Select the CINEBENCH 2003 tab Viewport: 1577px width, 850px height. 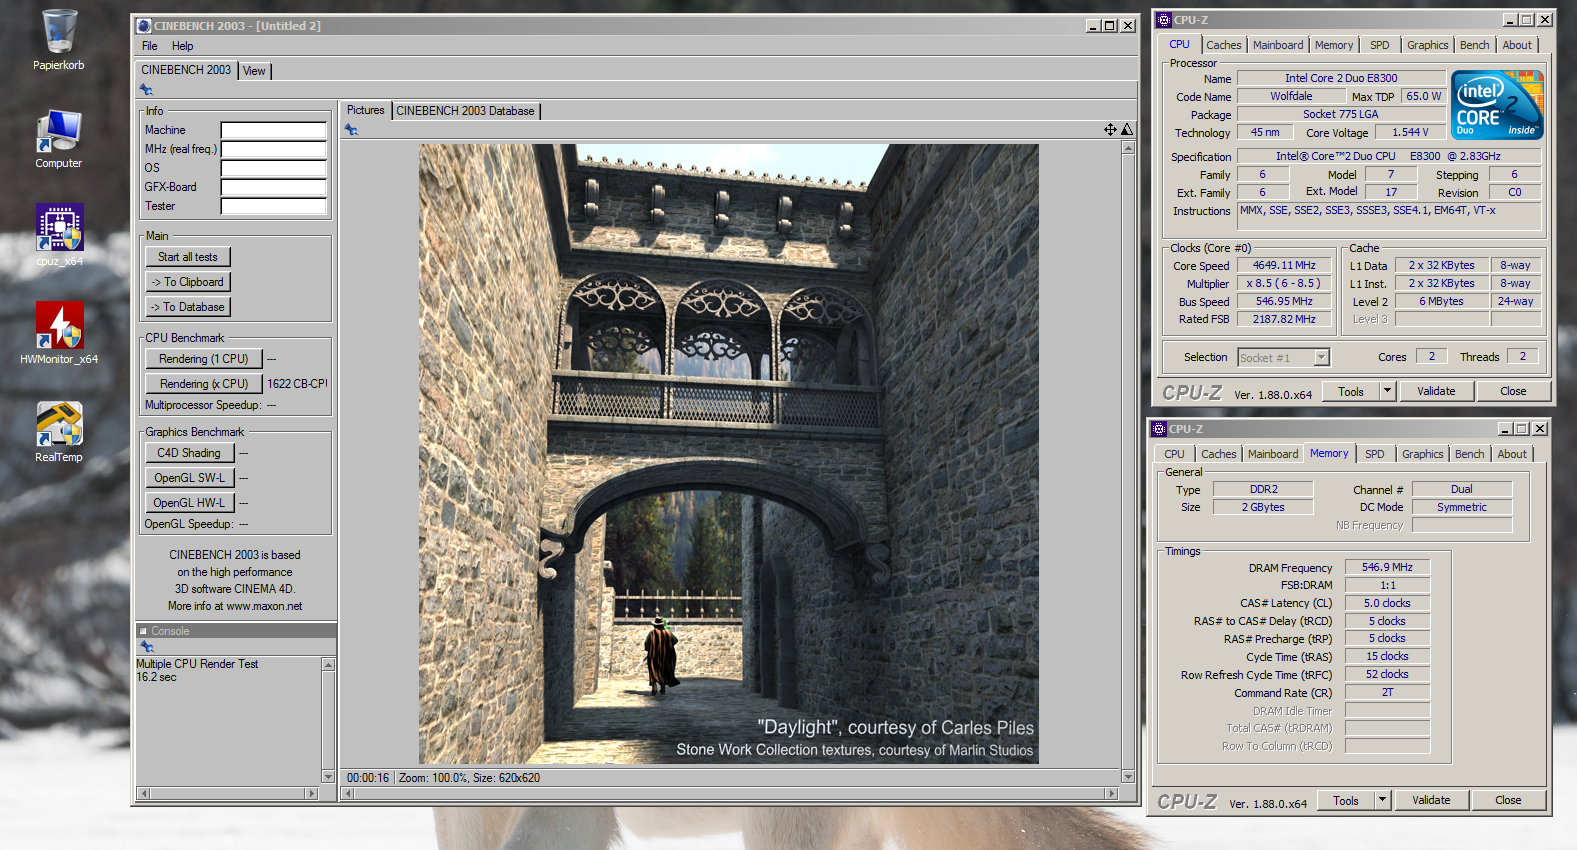click(x=186, y=70)
